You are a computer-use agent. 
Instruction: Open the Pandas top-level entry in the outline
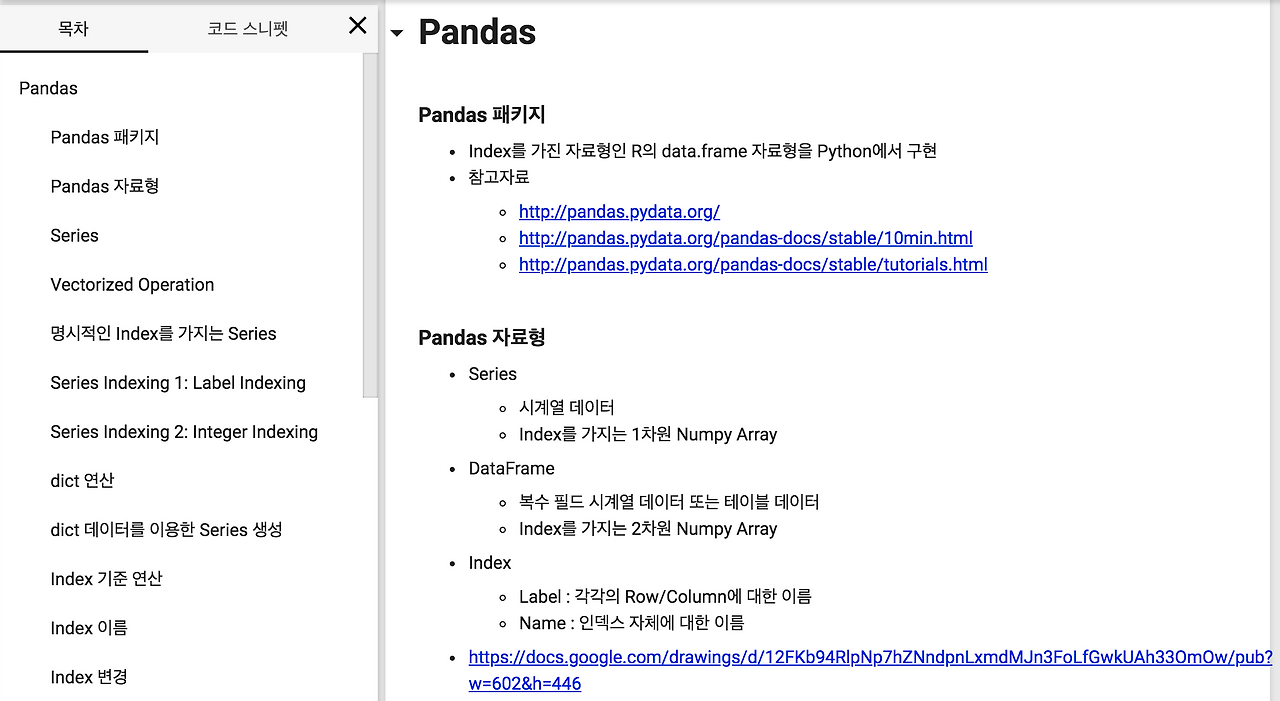pyautogui.click(x=48, y=88)
